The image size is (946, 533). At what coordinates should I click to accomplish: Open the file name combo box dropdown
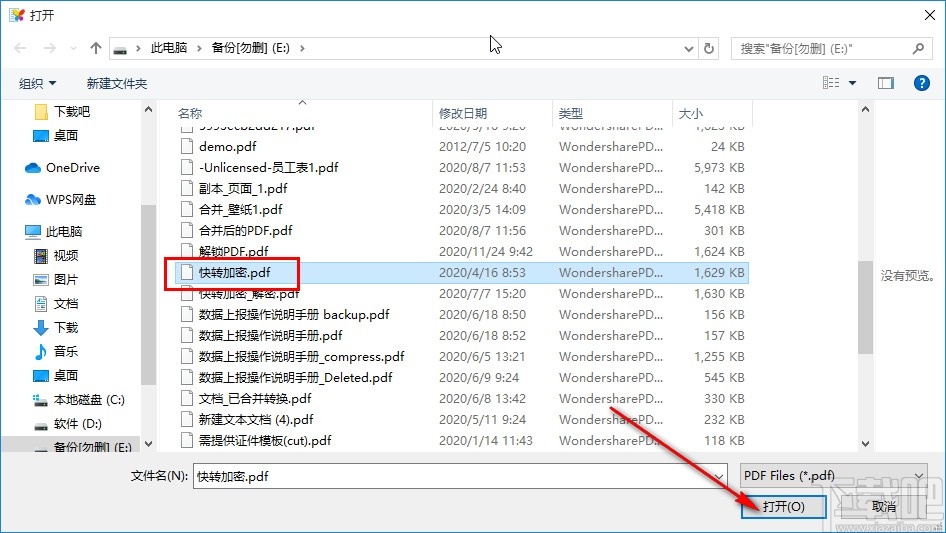719,476
